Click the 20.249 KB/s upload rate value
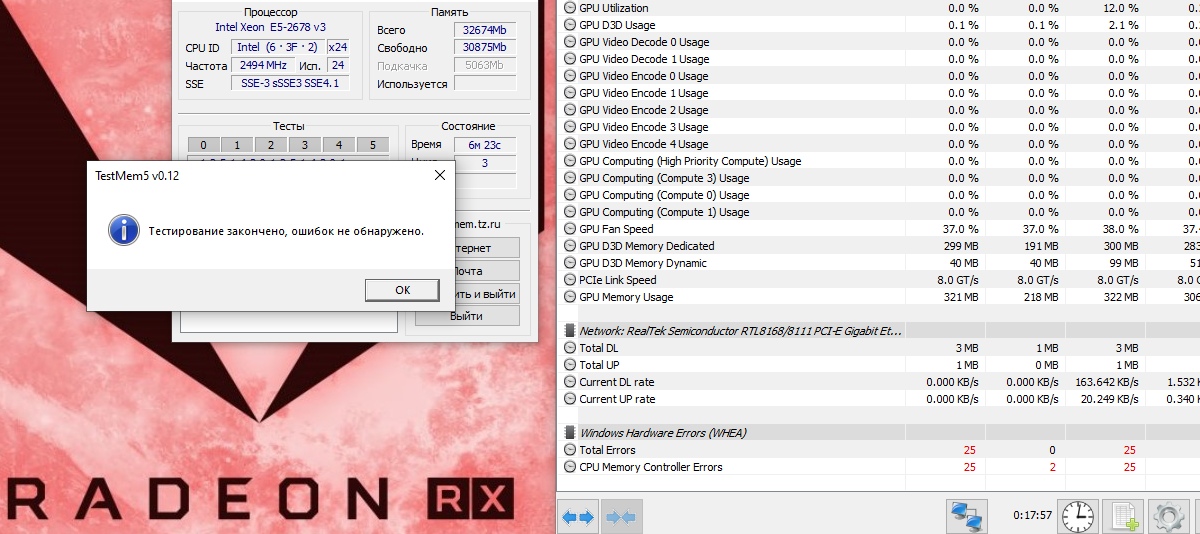Screen dimensions: 1200x534 [1108, 399]
